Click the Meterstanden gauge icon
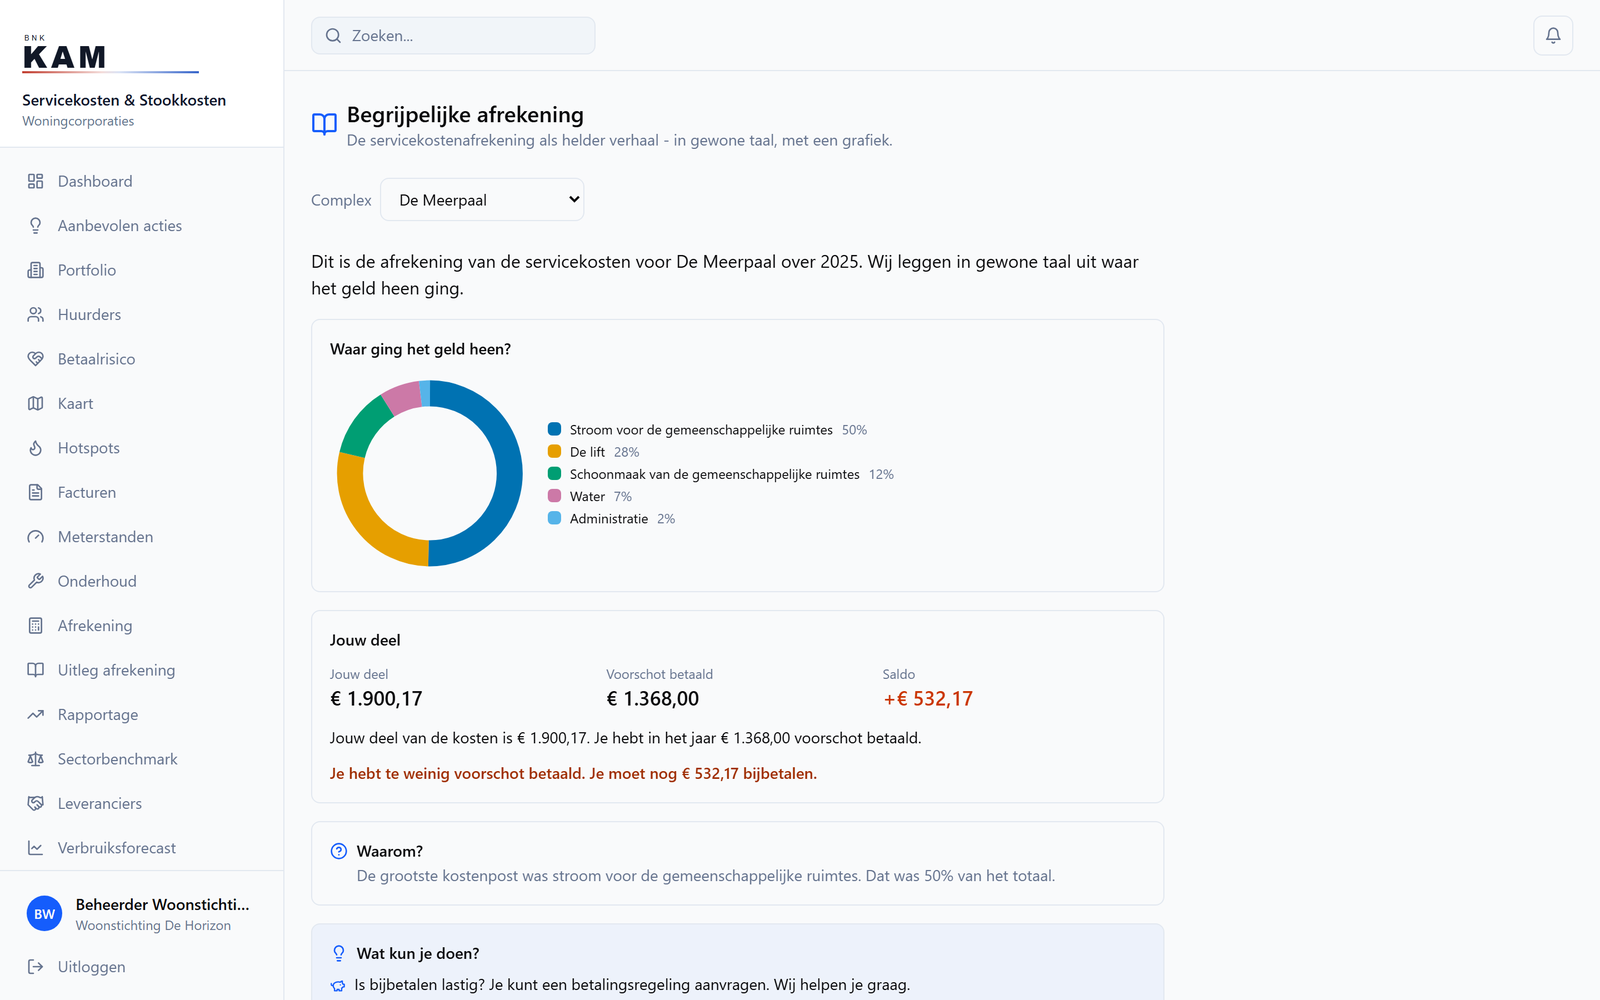 click(x=36, y=537)
